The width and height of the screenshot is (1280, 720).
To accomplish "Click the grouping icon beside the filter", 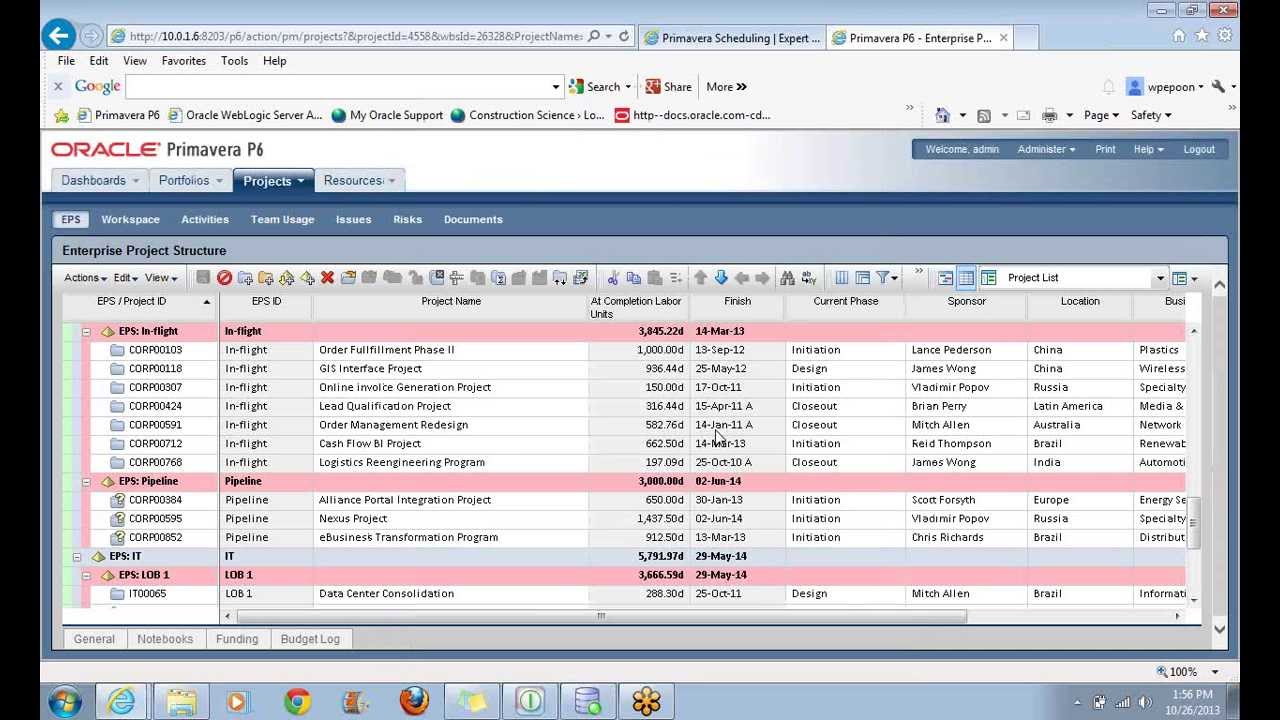I will pyautogui.click(x=862, y=278).
